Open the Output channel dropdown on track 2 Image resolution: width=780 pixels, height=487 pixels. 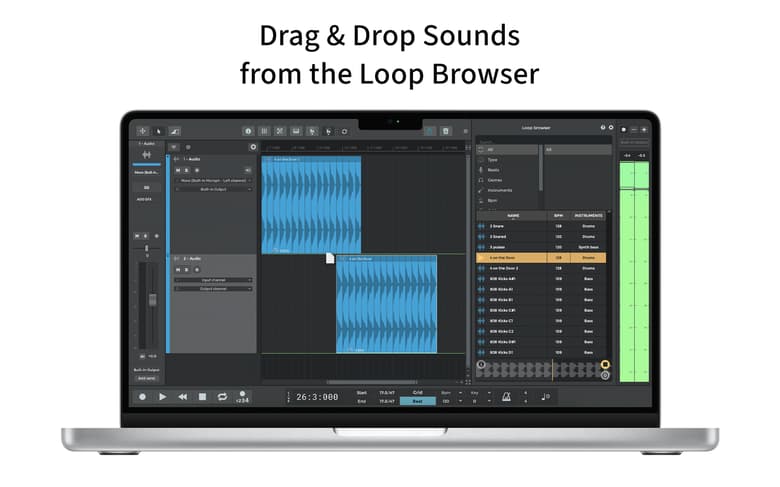pyautogui.click(x=214, y=288)
